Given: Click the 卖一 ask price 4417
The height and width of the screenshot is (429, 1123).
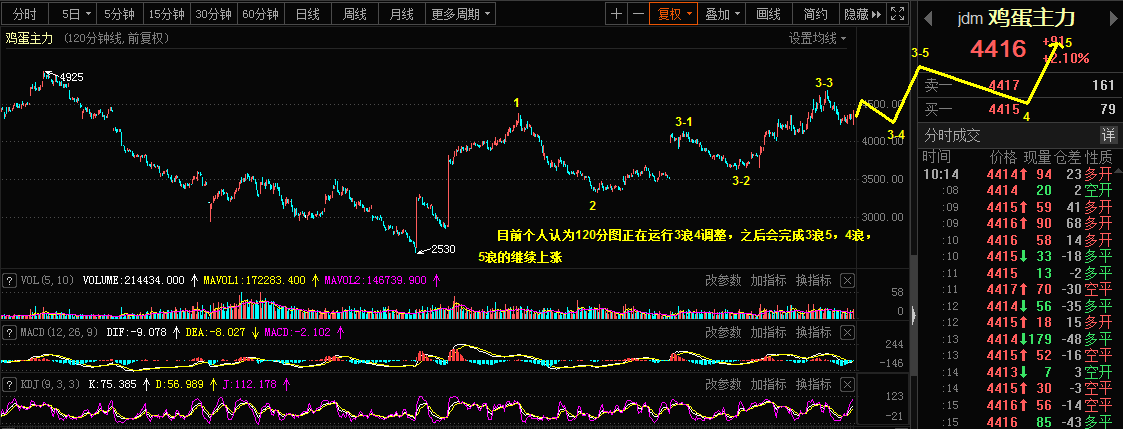Looking at the screenshot, I should pyautogui.click(x=1003, y=86).
